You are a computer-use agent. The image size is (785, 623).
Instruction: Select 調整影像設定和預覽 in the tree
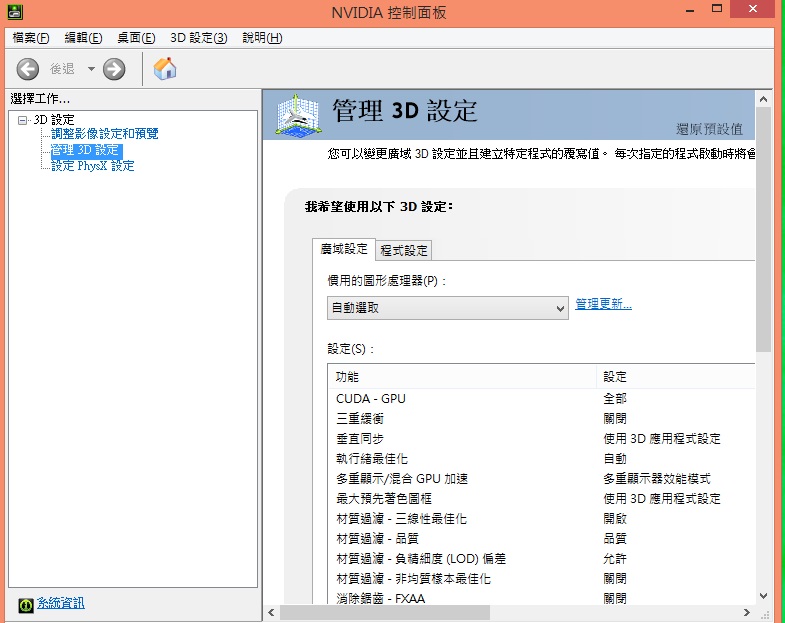point(104,134)
